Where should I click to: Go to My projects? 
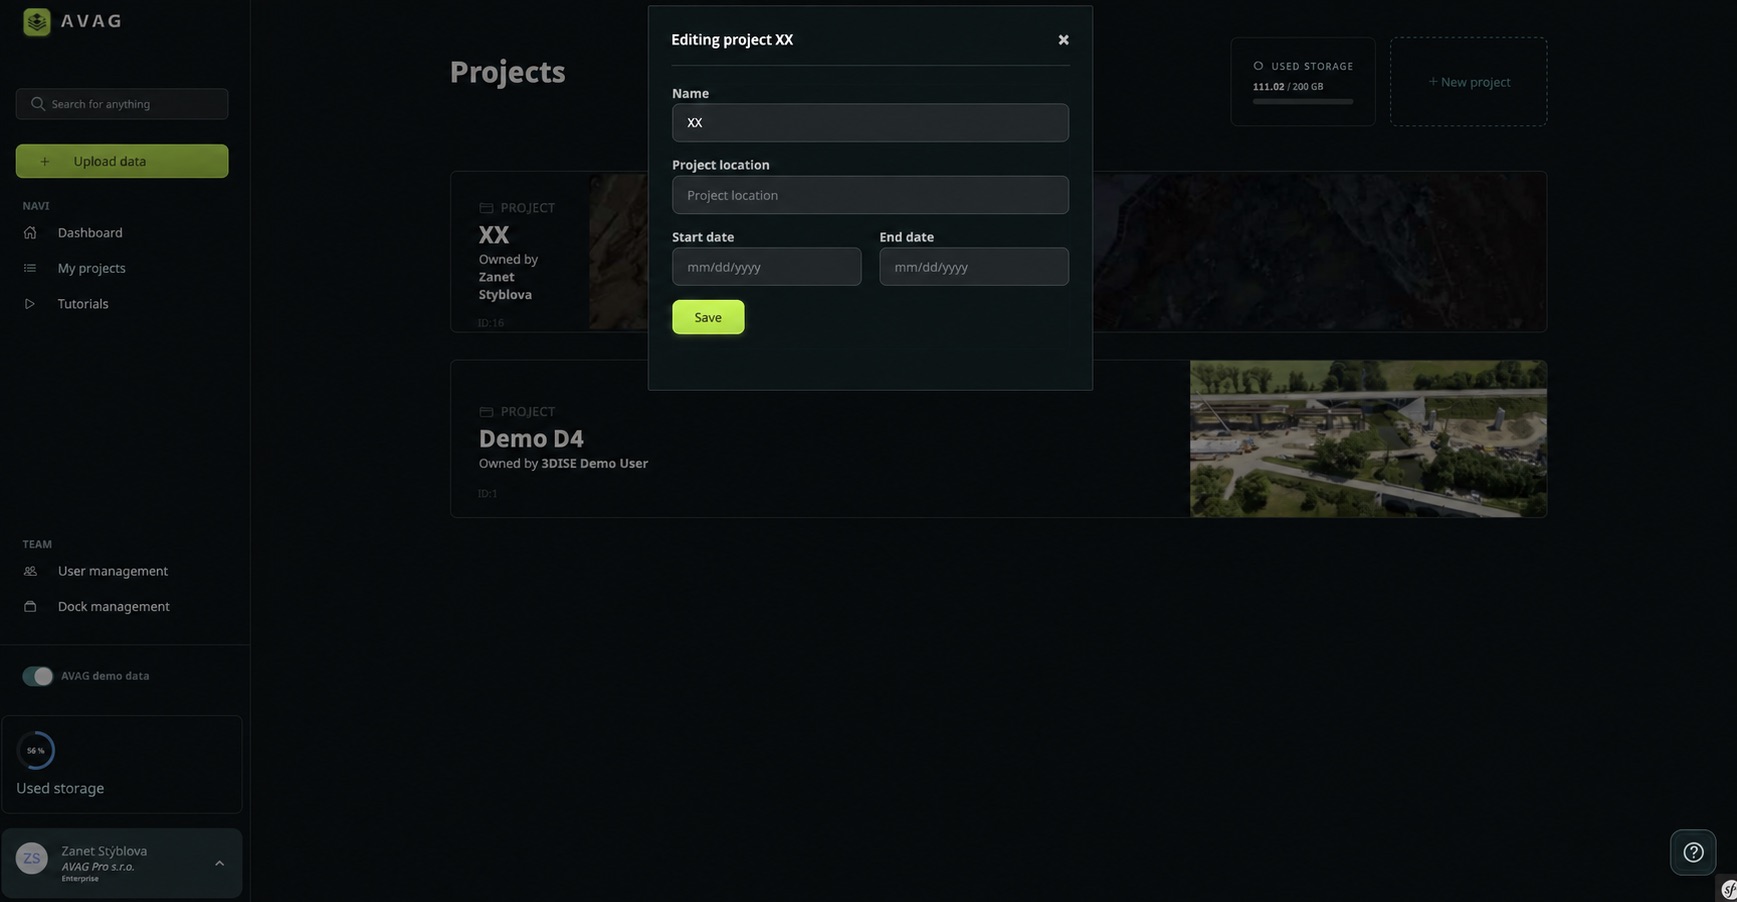click(x=92, y=268)
